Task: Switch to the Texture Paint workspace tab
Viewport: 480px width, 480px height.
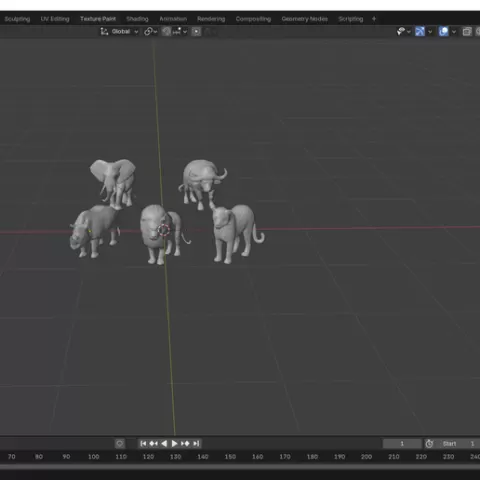Action: [98, 19]
